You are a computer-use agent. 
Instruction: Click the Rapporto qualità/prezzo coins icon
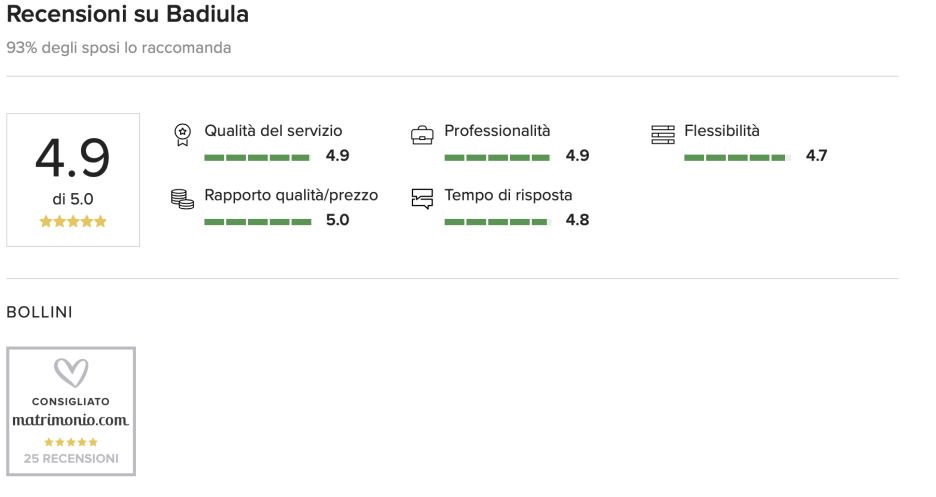point(182,199)
